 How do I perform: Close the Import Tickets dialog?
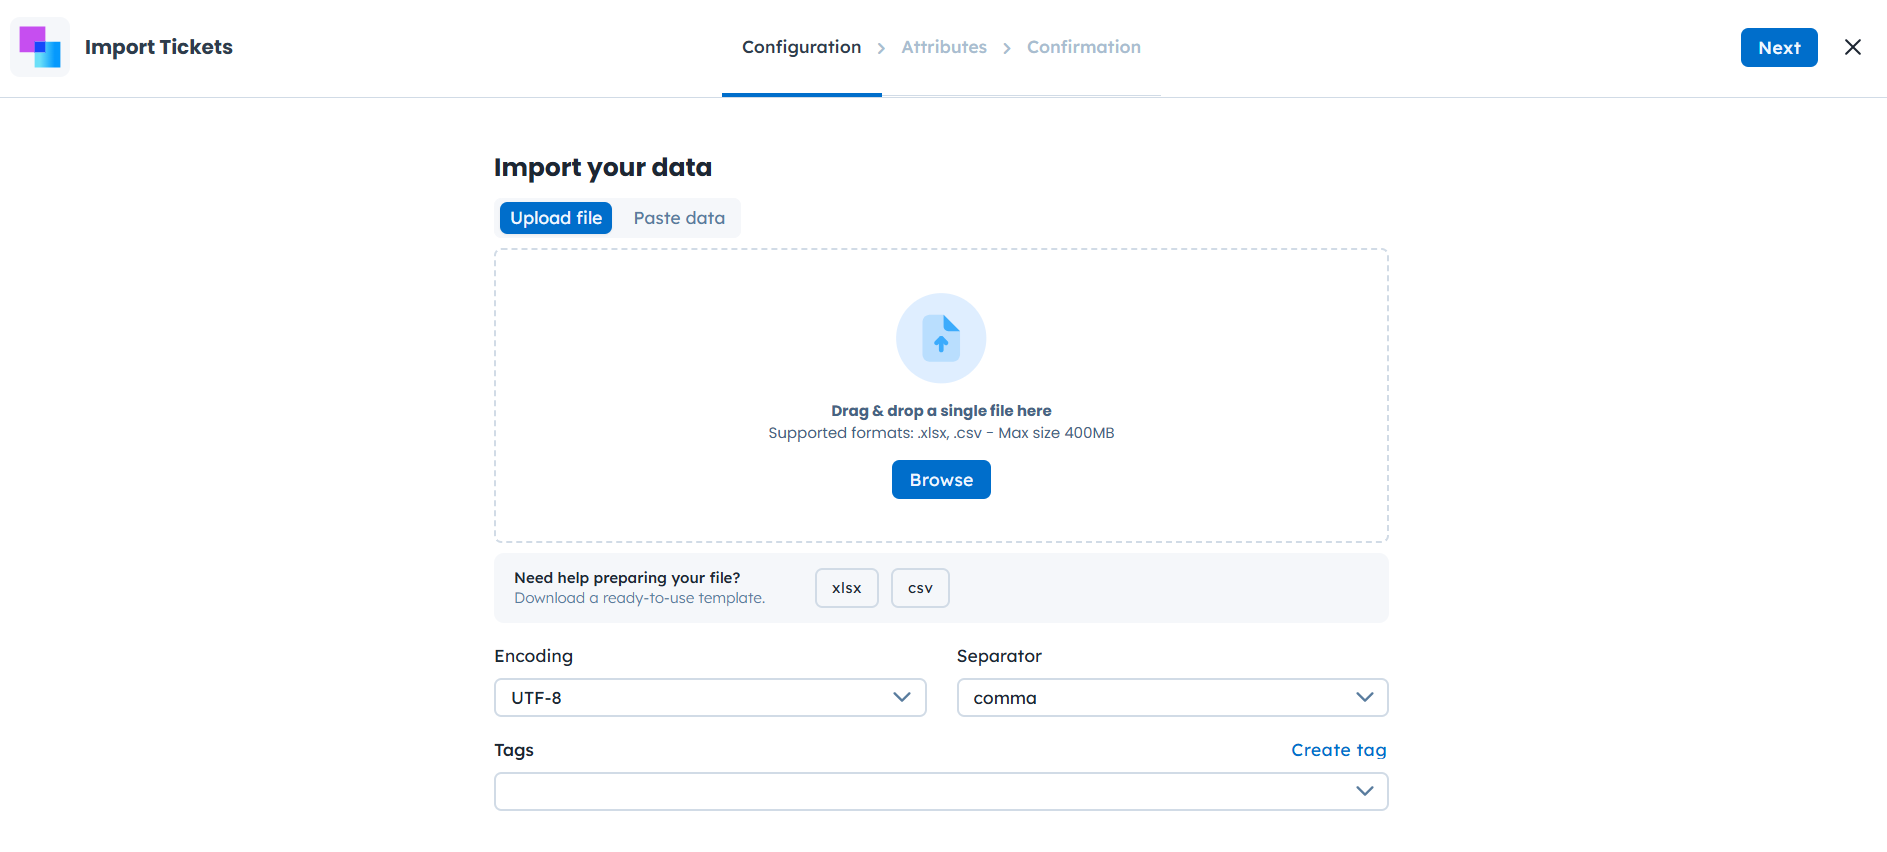(1852, 47)
